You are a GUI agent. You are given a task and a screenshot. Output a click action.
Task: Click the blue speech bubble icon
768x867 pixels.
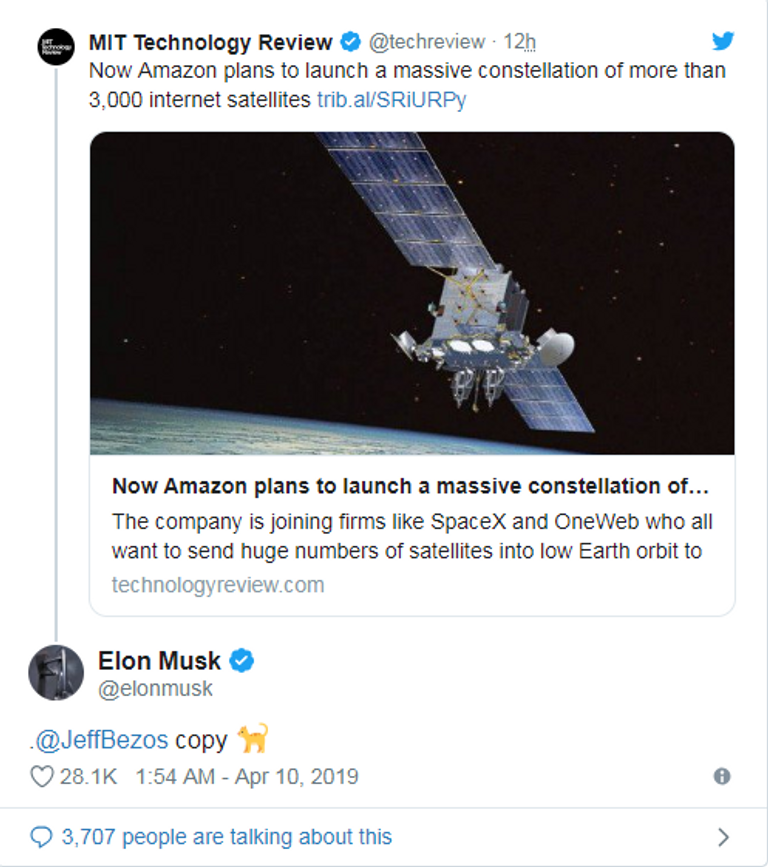click(x=41, y=836)
